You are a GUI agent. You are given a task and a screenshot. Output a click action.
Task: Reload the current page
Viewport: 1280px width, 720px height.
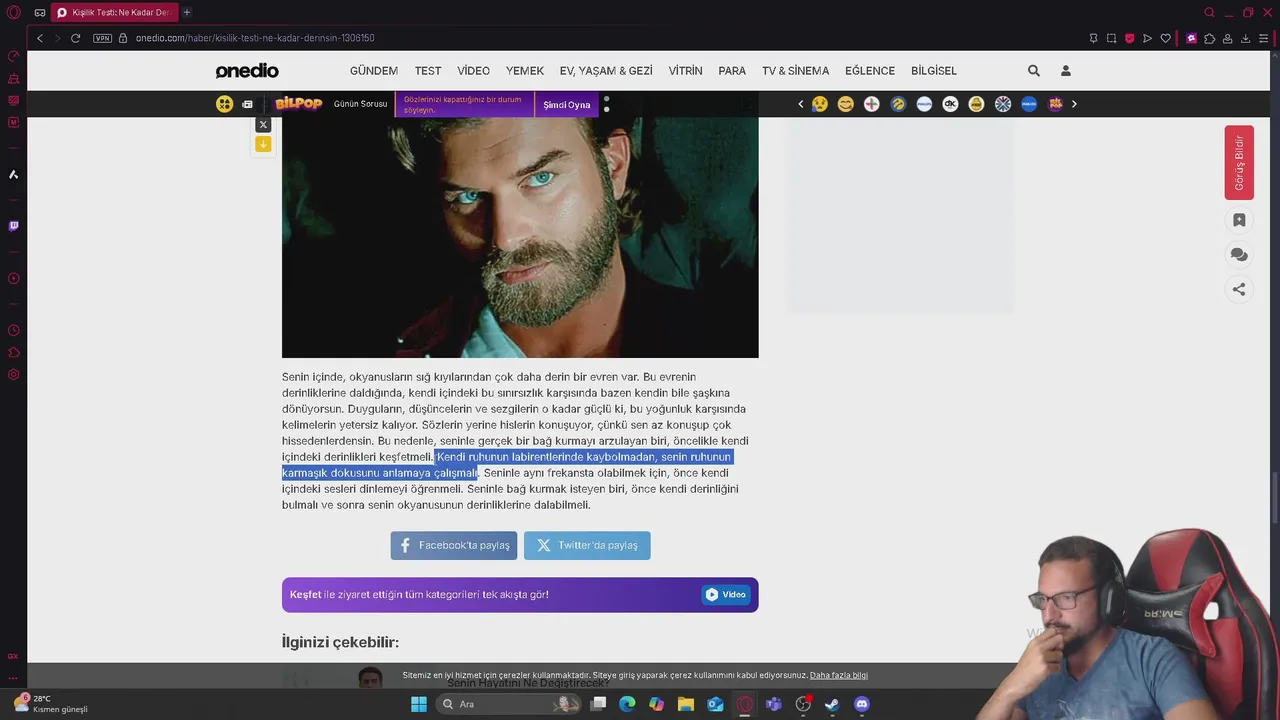[75, 38]
